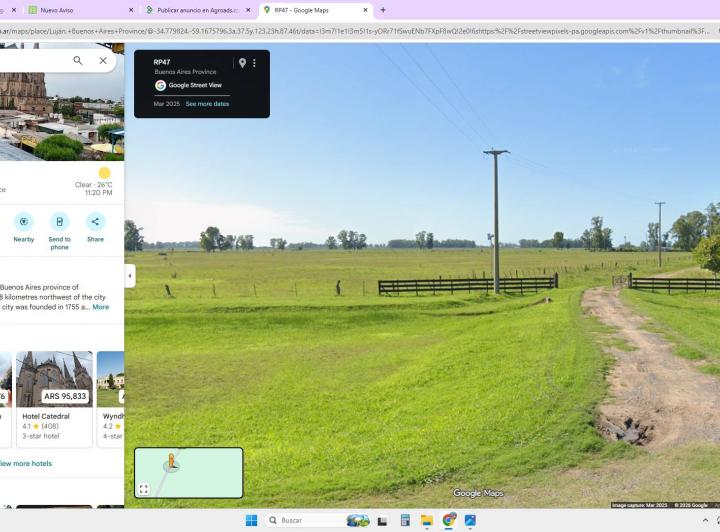Open View more hotels link

pyautogui.click(x=26, y=464)
